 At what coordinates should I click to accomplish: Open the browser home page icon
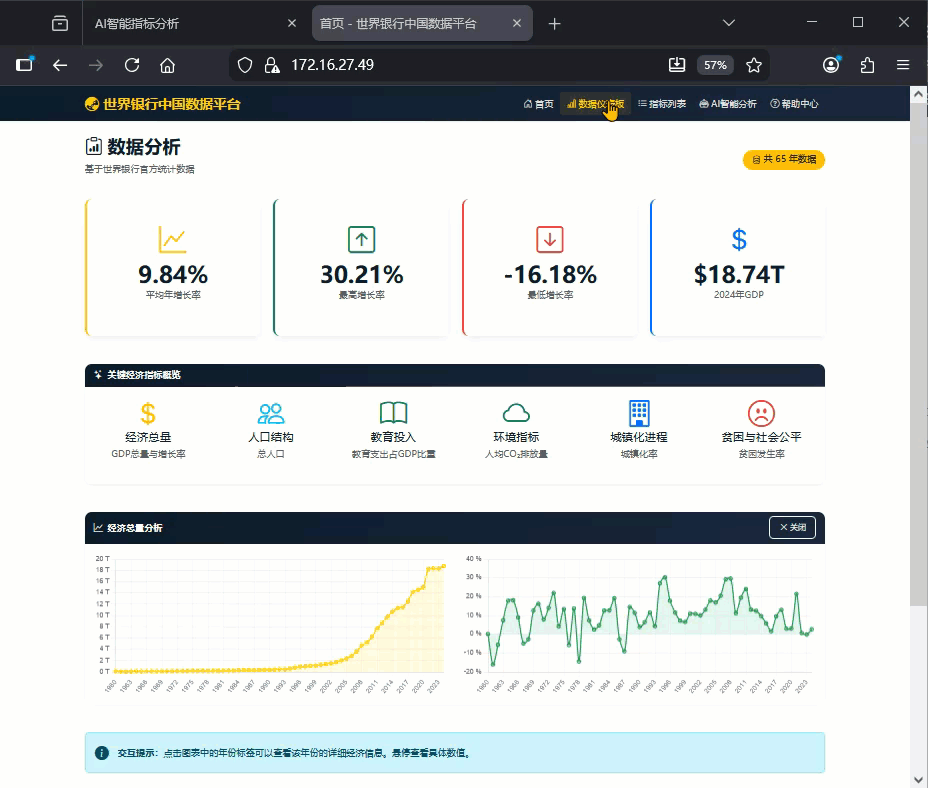coord(167,65)
